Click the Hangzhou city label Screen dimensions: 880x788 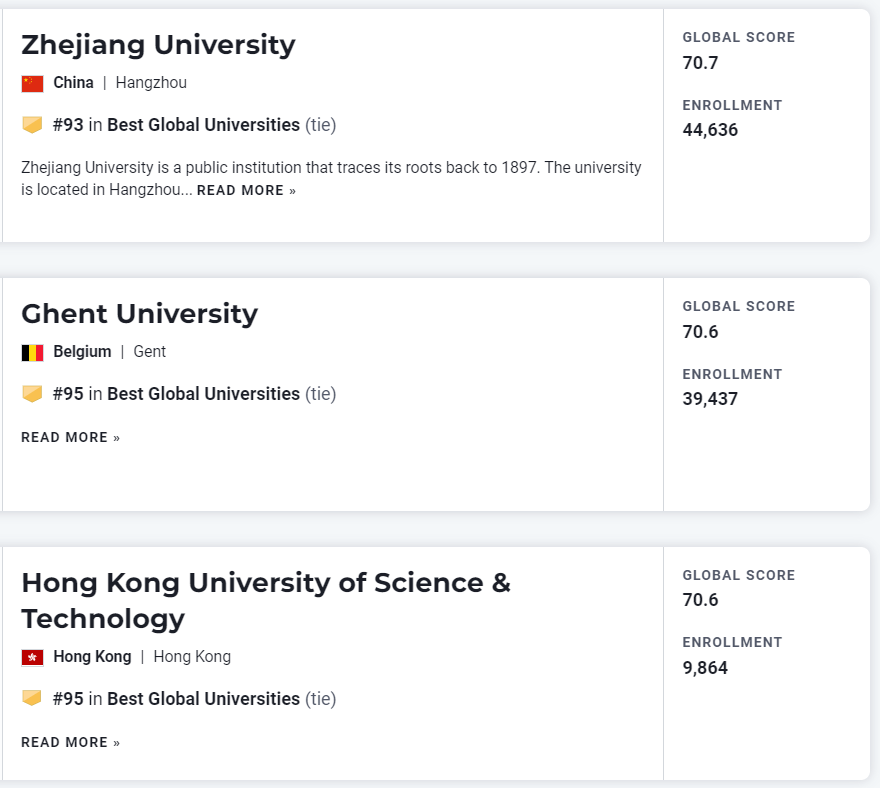tap(151, 83)
